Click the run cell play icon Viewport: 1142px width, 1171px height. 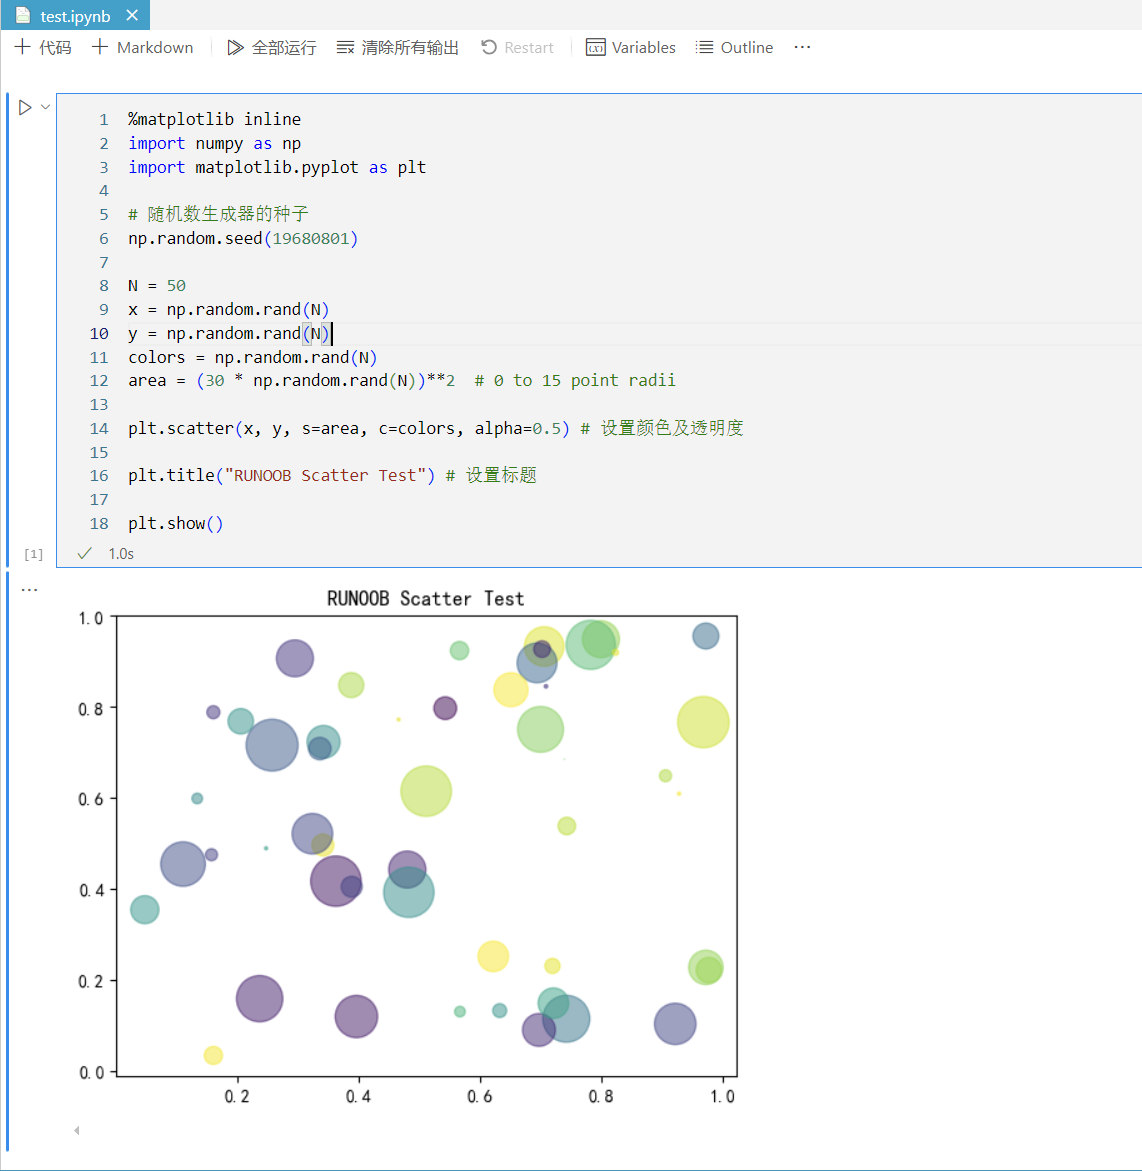pos(25,107)
